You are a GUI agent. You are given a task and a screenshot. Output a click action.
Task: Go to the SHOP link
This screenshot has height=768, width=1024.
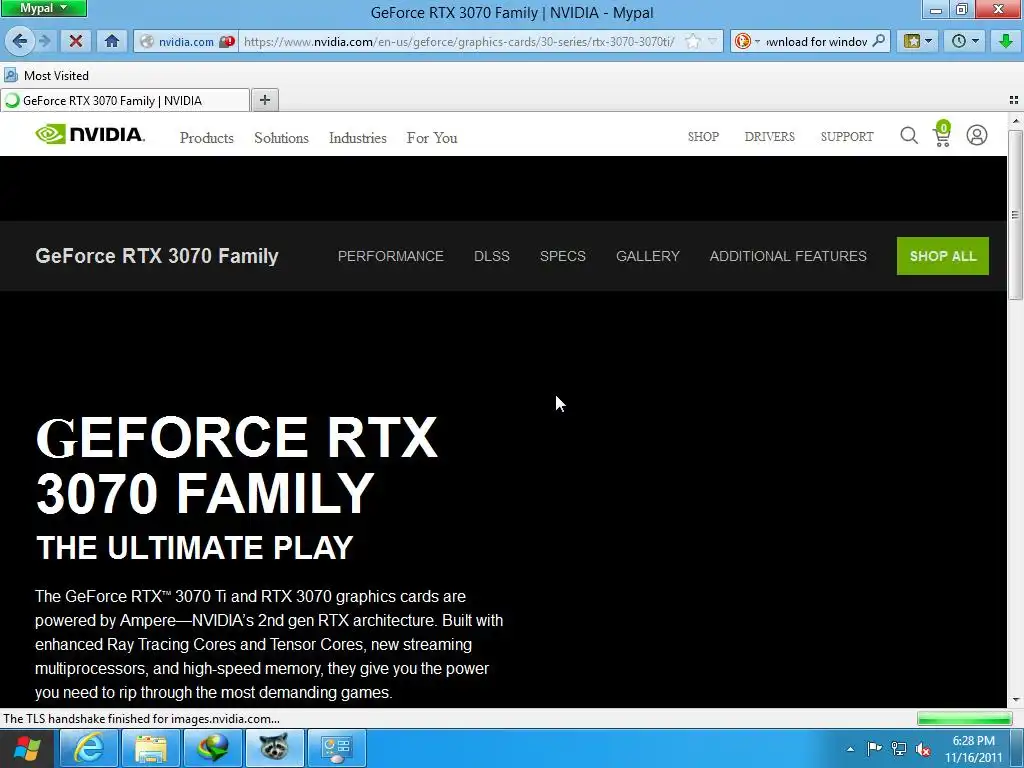click(x=703, y=136)
